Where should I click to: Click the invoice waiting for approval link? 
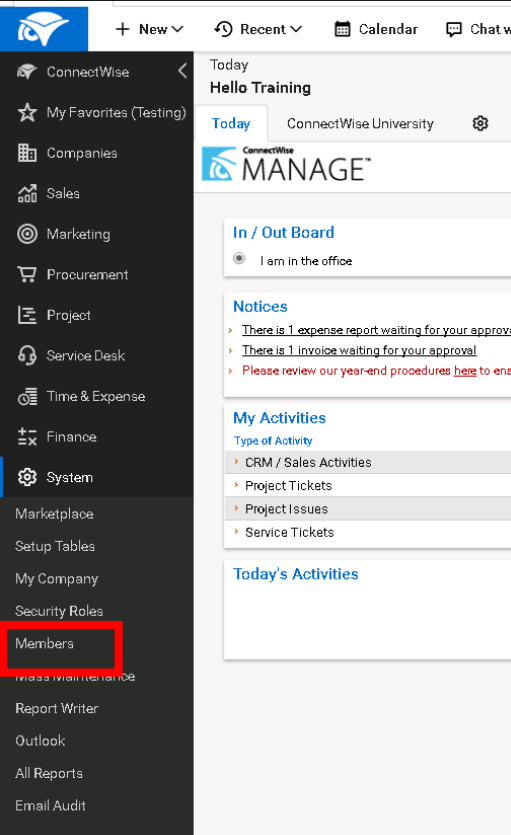[x=359, y=350]
